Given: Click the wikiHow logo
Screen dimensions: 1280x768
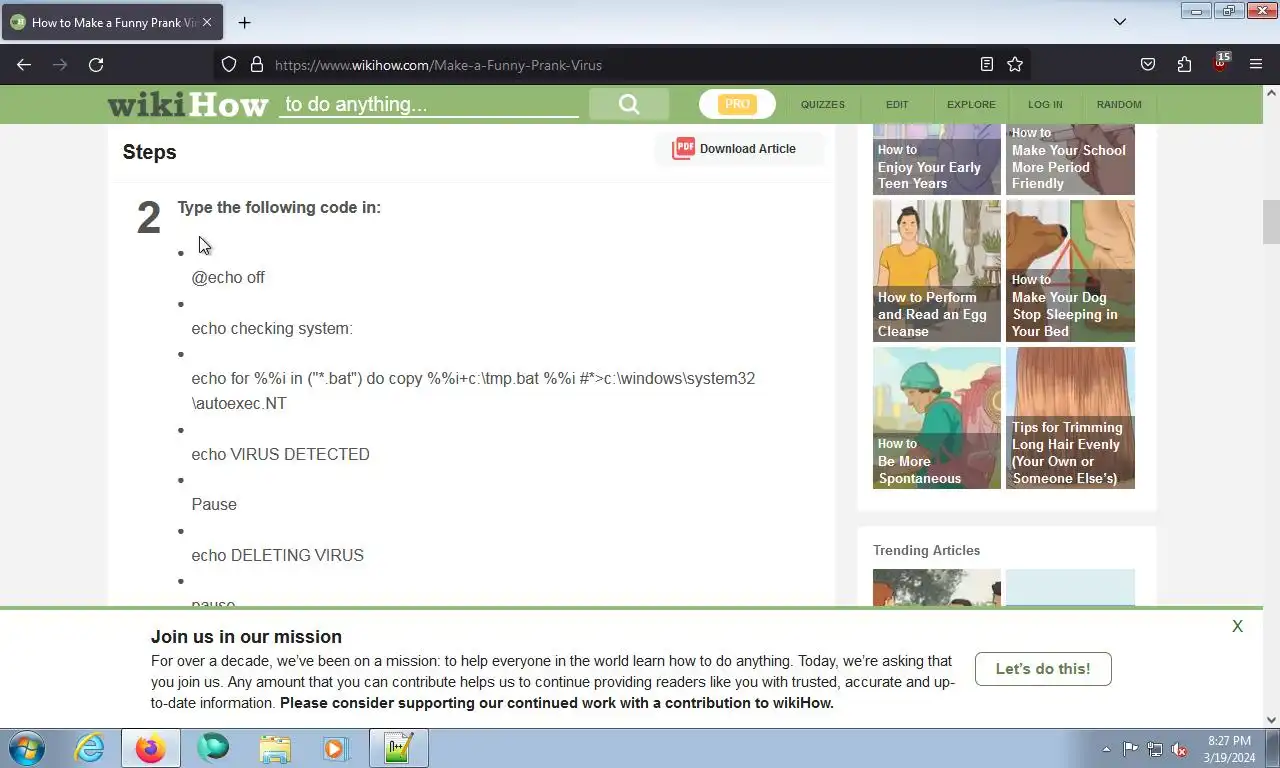Looking at the screenshot, I should [188, 104].
